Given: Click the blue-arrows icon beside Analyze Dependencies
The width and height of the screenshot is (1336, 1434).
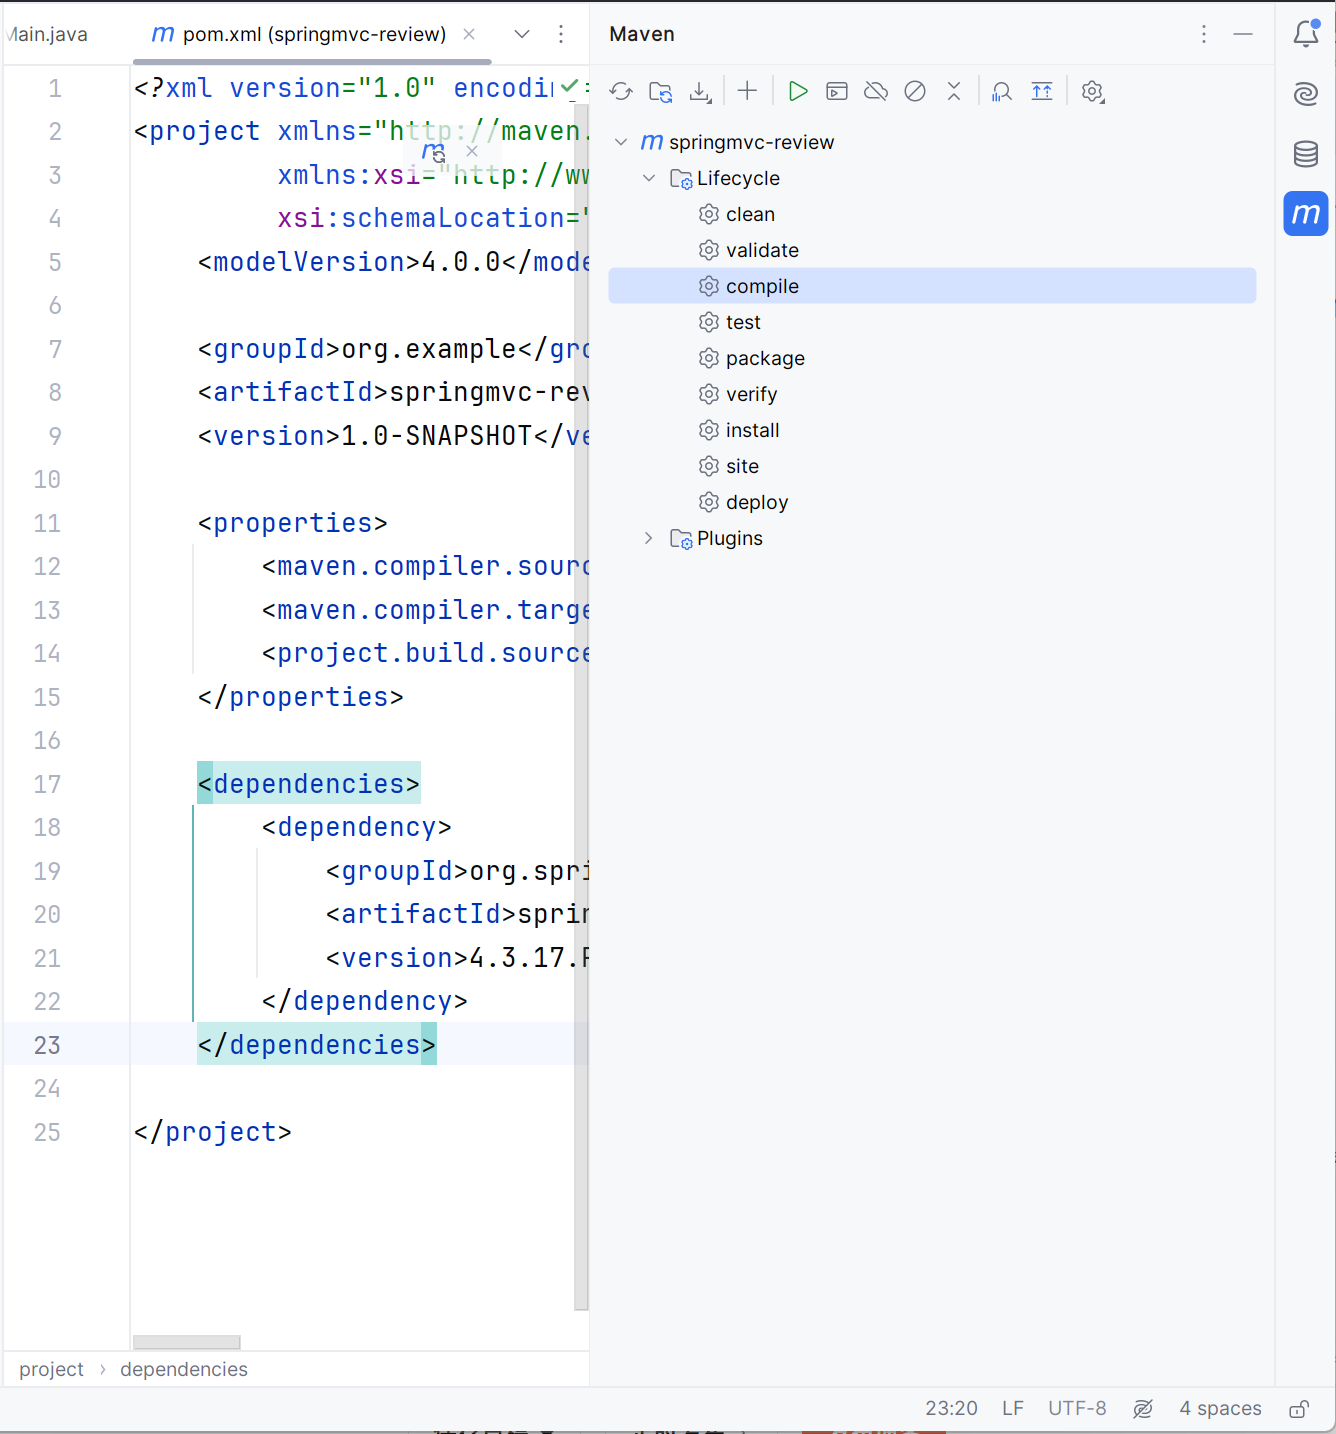Looking at the screenshot, I should coord(1042,92).
